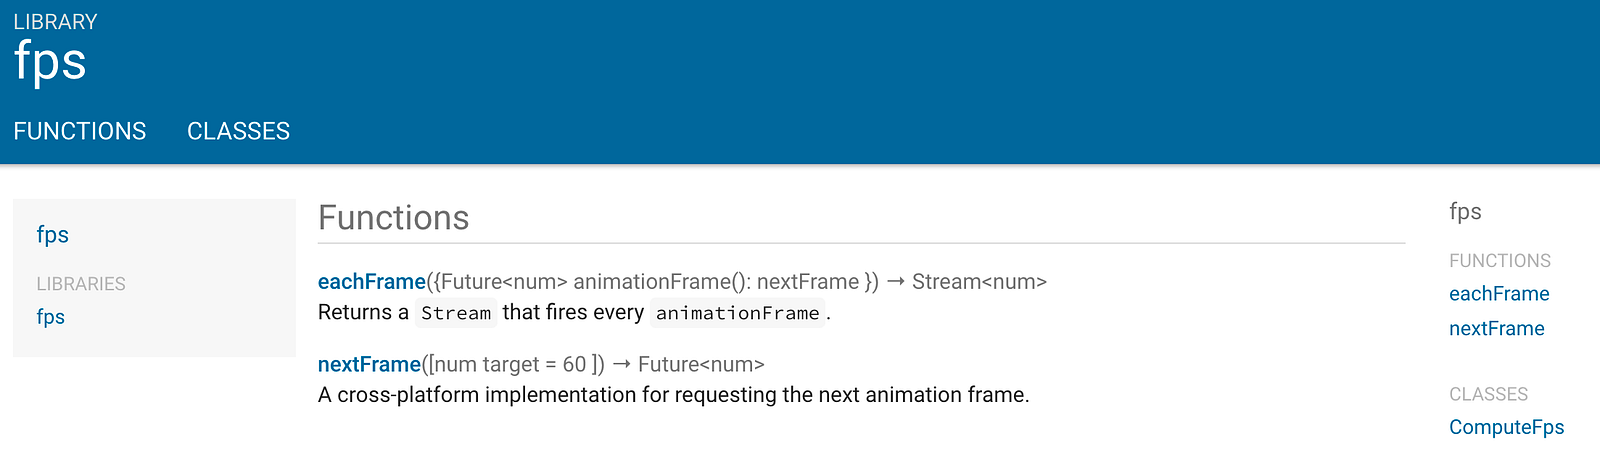The width and height of the screenshot is (1600, 466).
Task: Click the top fps link in left sidebar
Action: coord(53,235)
